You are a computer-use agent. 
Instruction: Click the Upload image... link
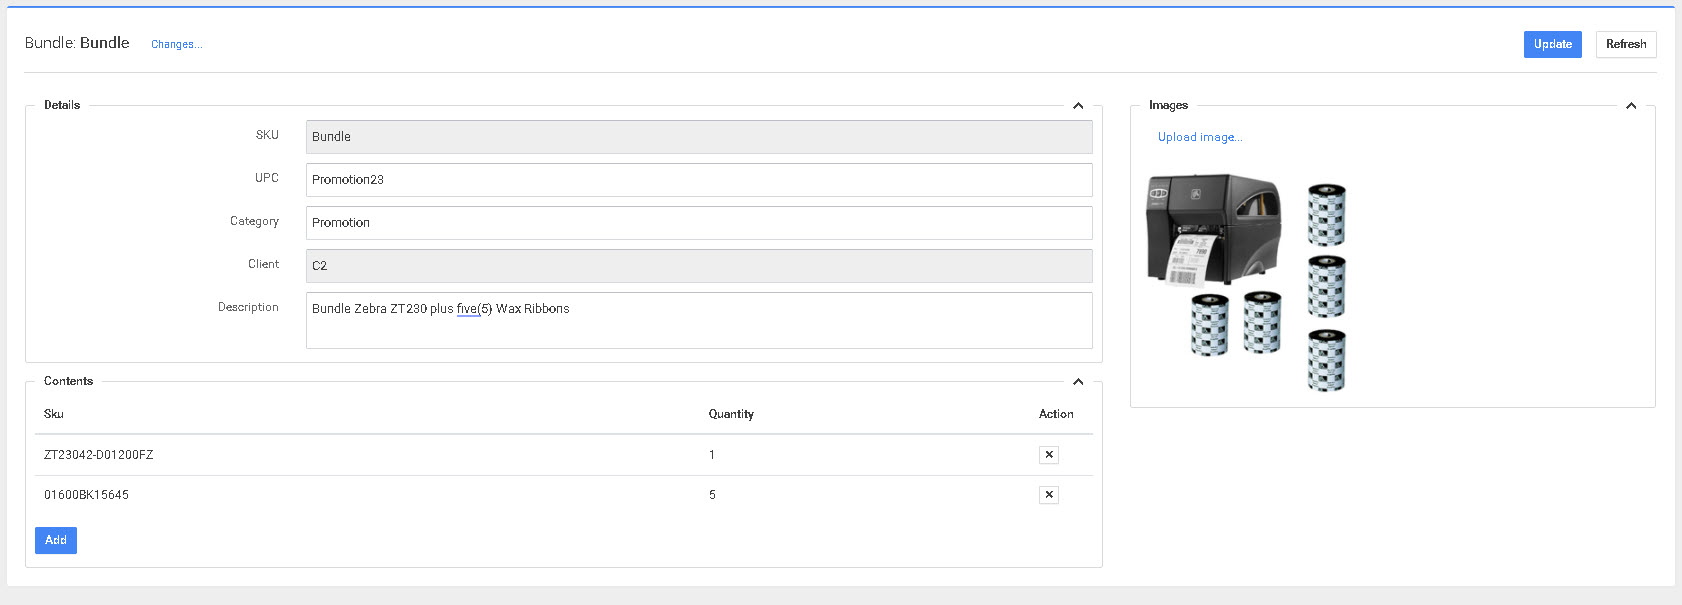[x=1200, y=137]
